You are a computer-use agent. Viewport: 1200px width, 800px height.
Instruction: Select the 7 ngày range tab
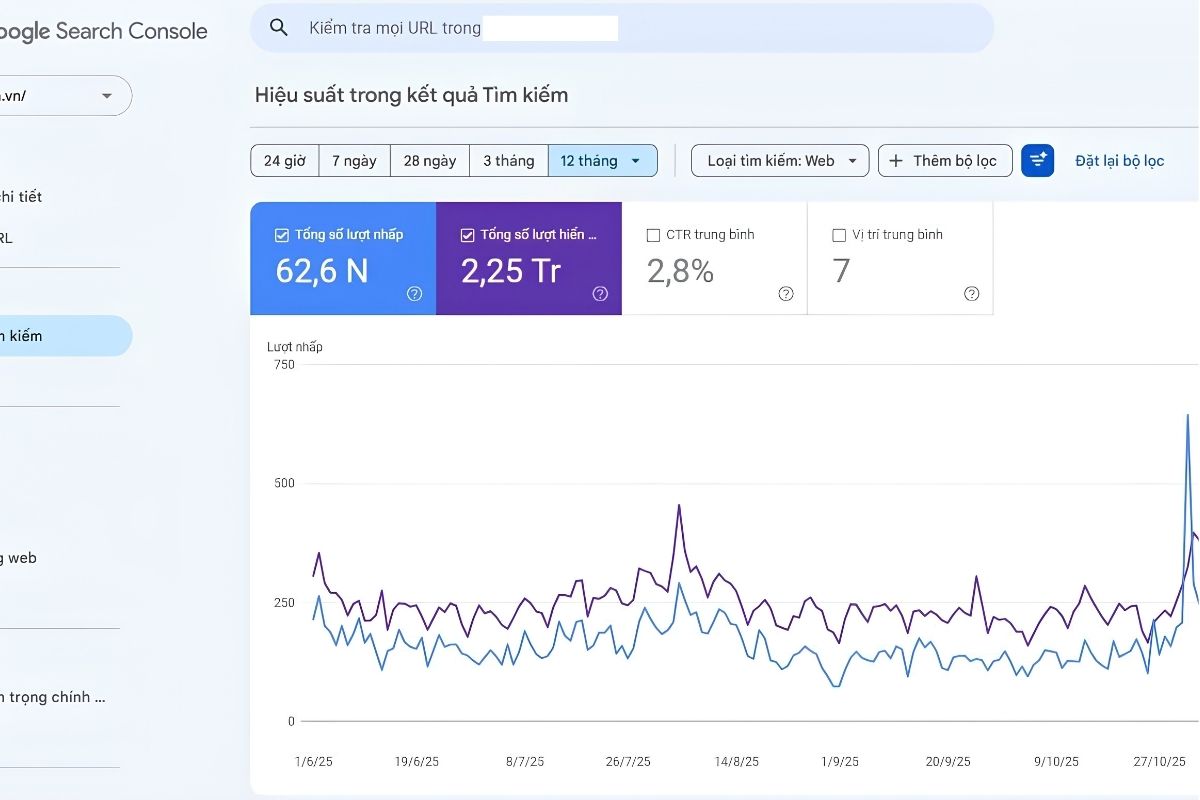(x=355, y=160)
